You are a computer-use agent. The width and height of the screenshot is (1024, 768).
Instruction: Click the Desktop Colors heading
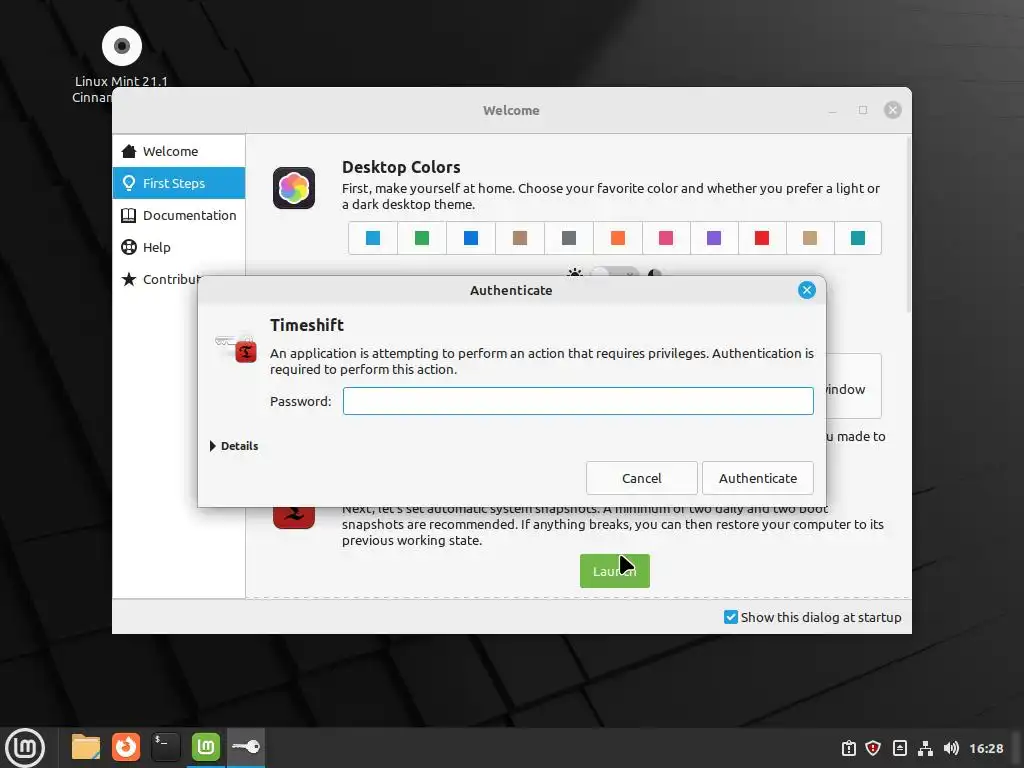click(x=401, y=167)
